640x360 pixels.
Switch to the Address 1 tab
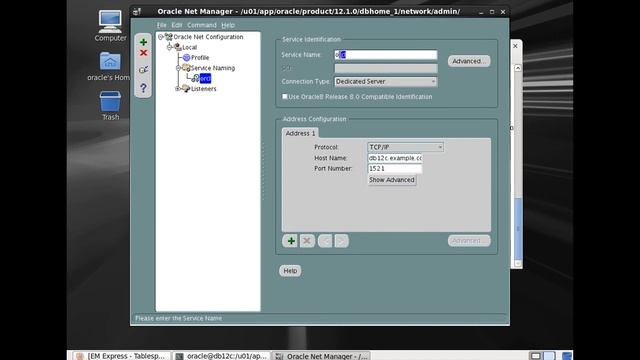click(x=300, y=133)
